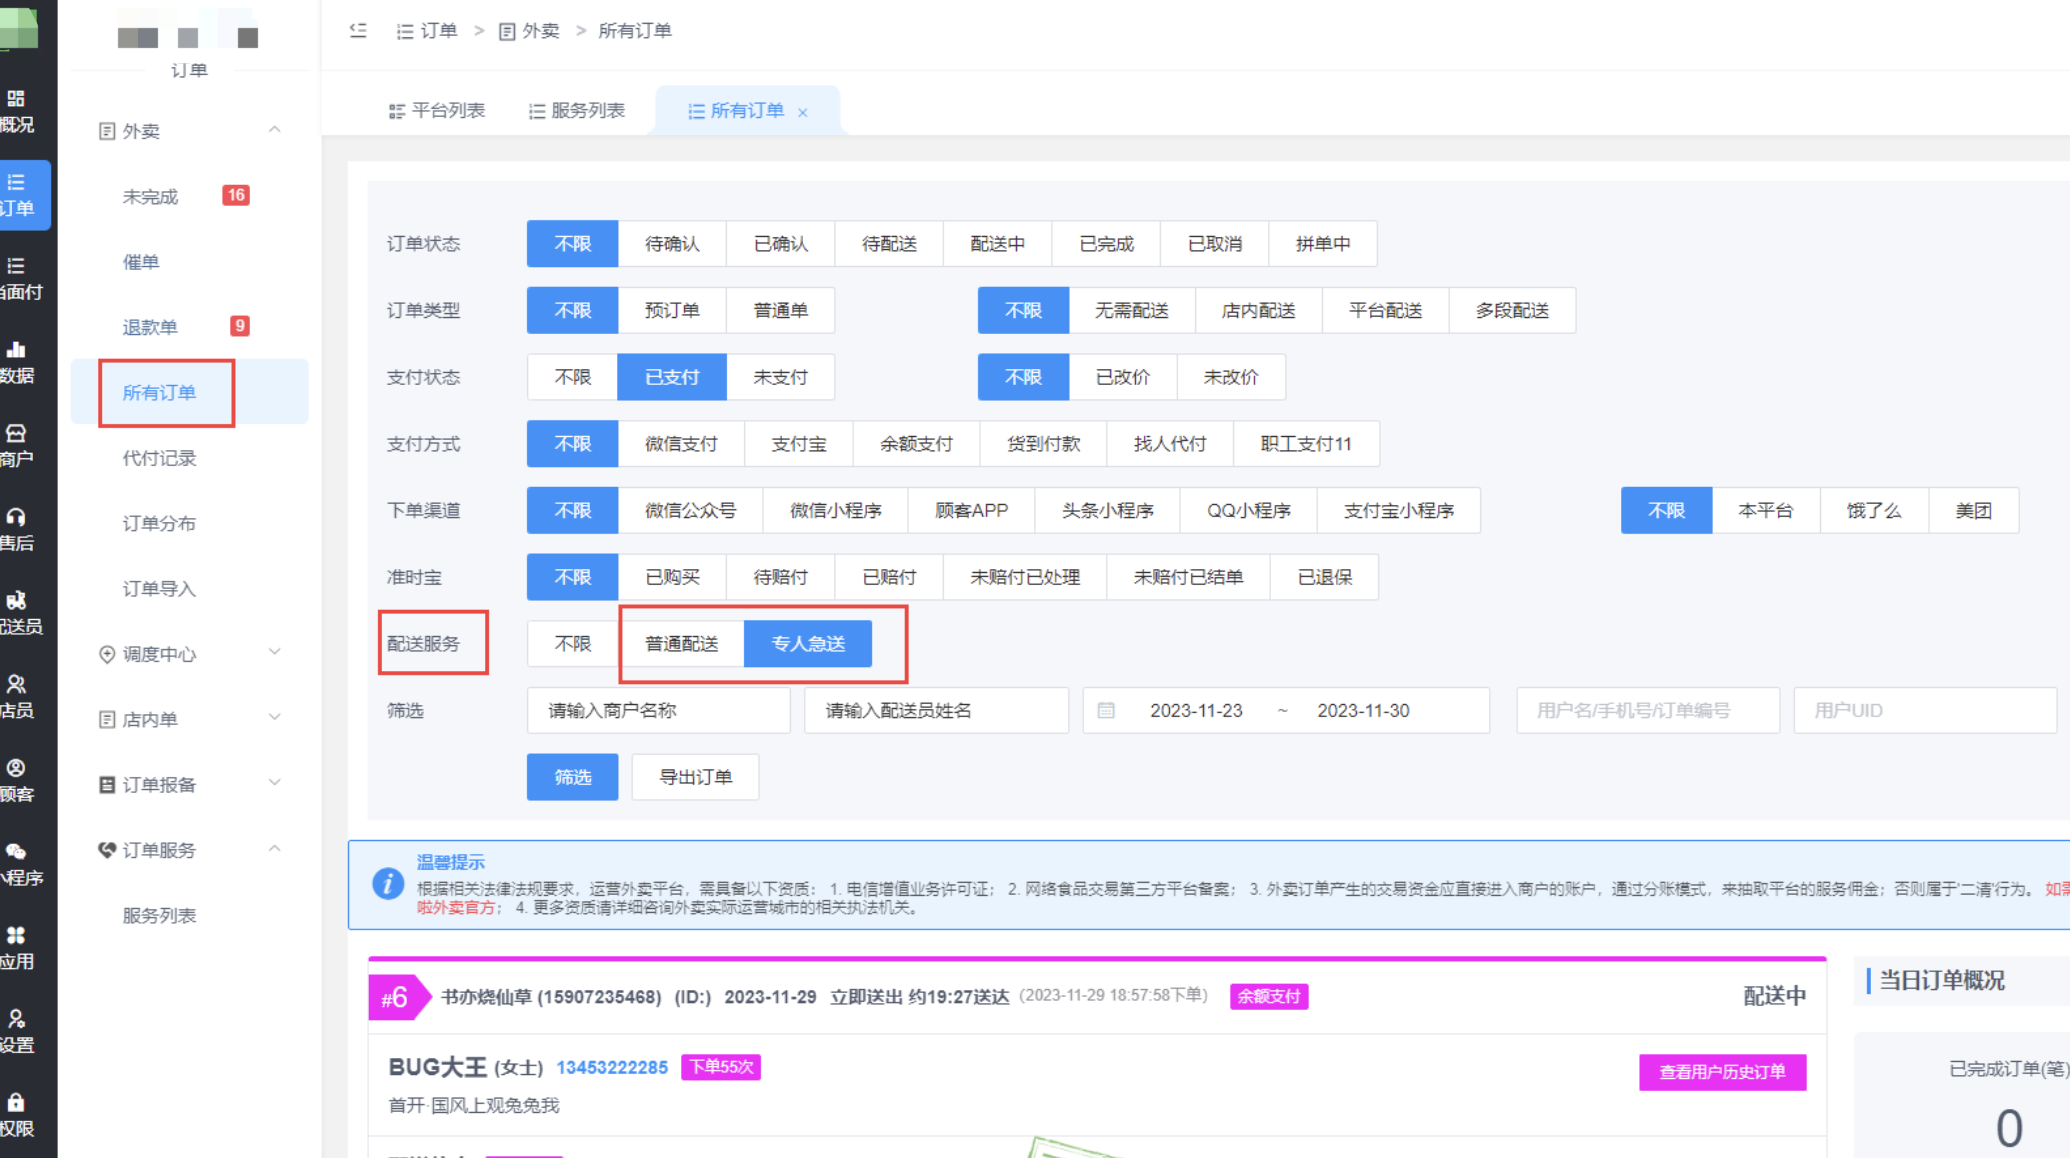
Task: Expand the 店内单 sidebar menu group
Action: tap(274, 718)
